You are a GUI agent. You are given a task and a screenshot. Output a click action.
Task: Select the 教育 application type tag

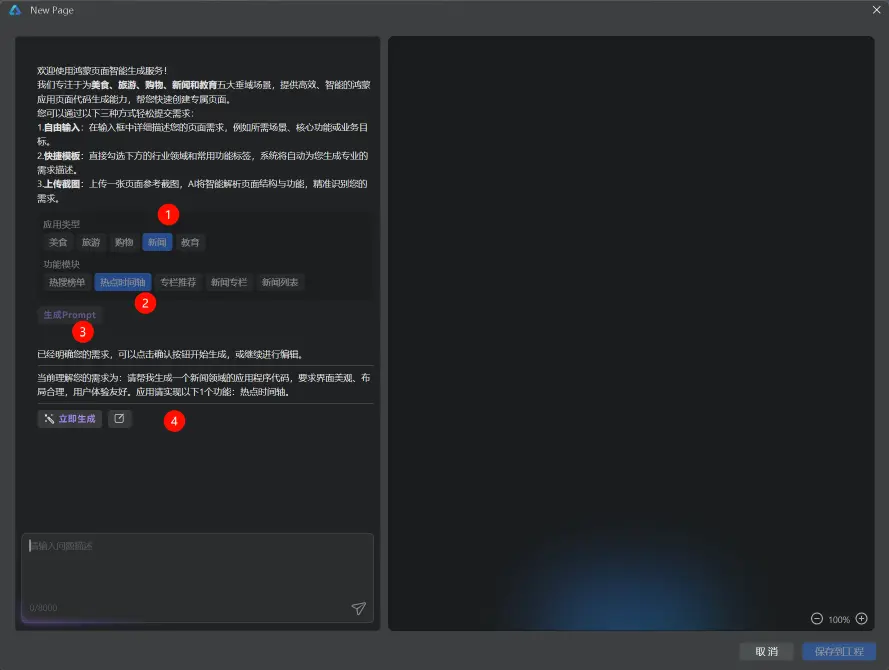[190, 242]
